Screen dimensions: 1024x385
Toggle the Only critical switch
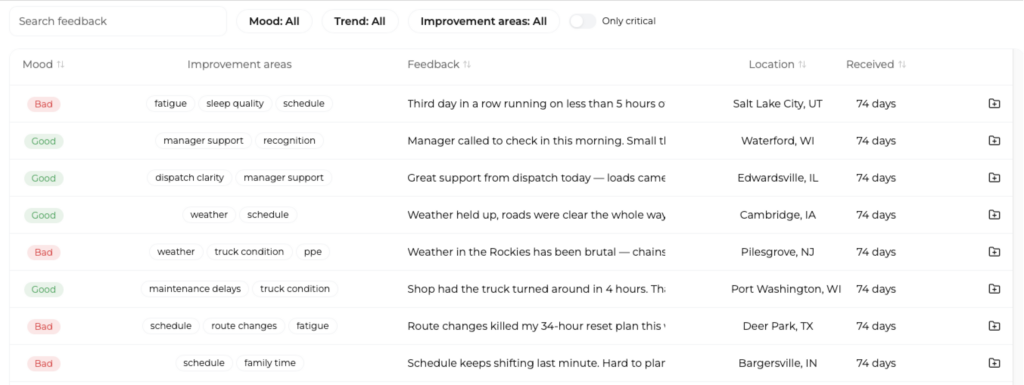(x=583, y=21)
